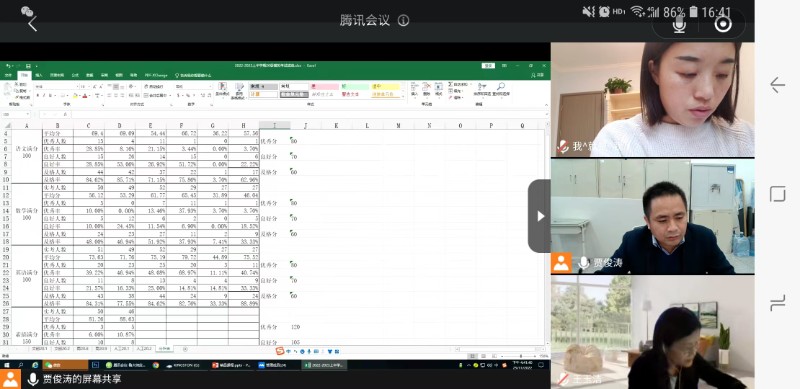Tap the muted mic icon on bottom participant tile
800x389 pixels.
tap(563, 379)
